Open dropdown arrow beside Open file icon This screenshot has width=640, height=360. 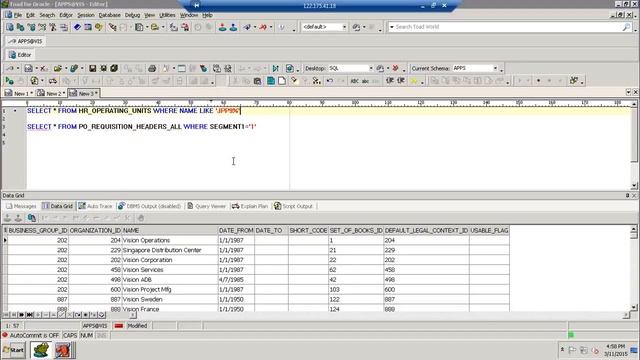pos(66,68)
